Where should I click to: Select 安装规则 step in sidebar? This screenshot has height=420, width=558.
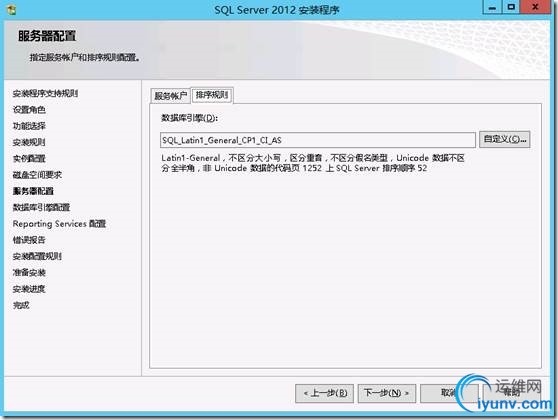tap(29, 142)
